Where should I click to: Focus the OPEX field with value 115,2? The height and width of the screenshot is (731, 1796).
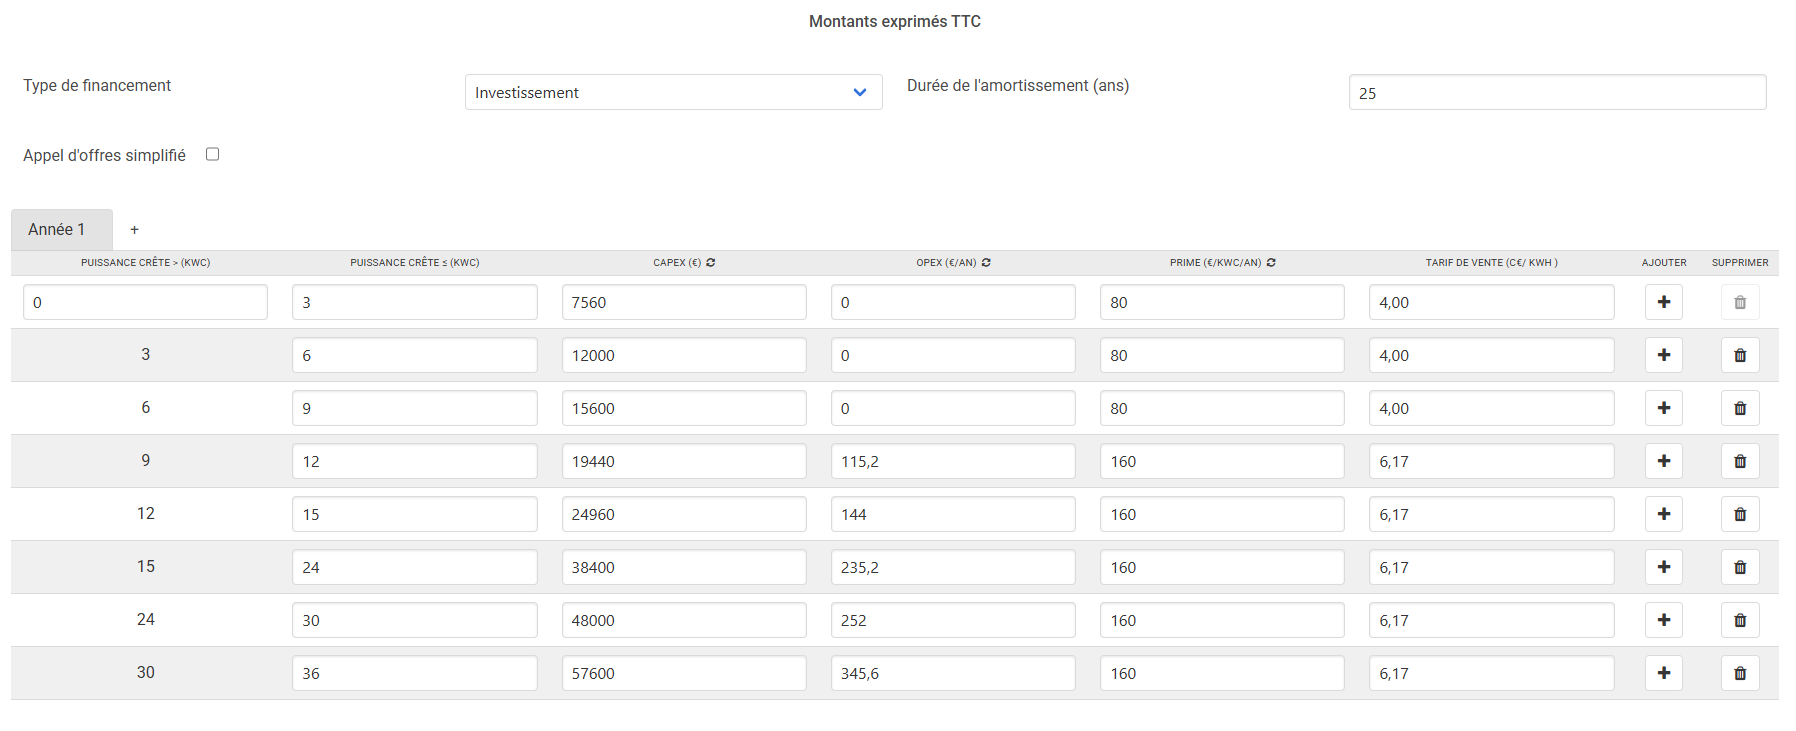coord(952,461)
